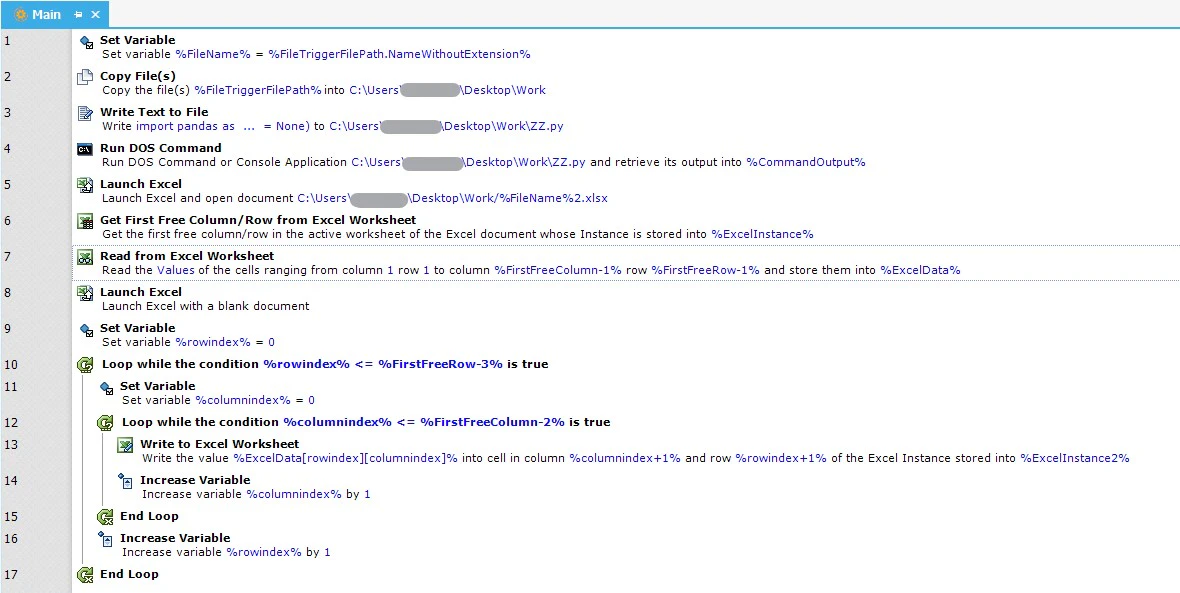1180x593 pixels.
Task: Click the Set Variable icon on line 1
Action: [x=86, y=43]
